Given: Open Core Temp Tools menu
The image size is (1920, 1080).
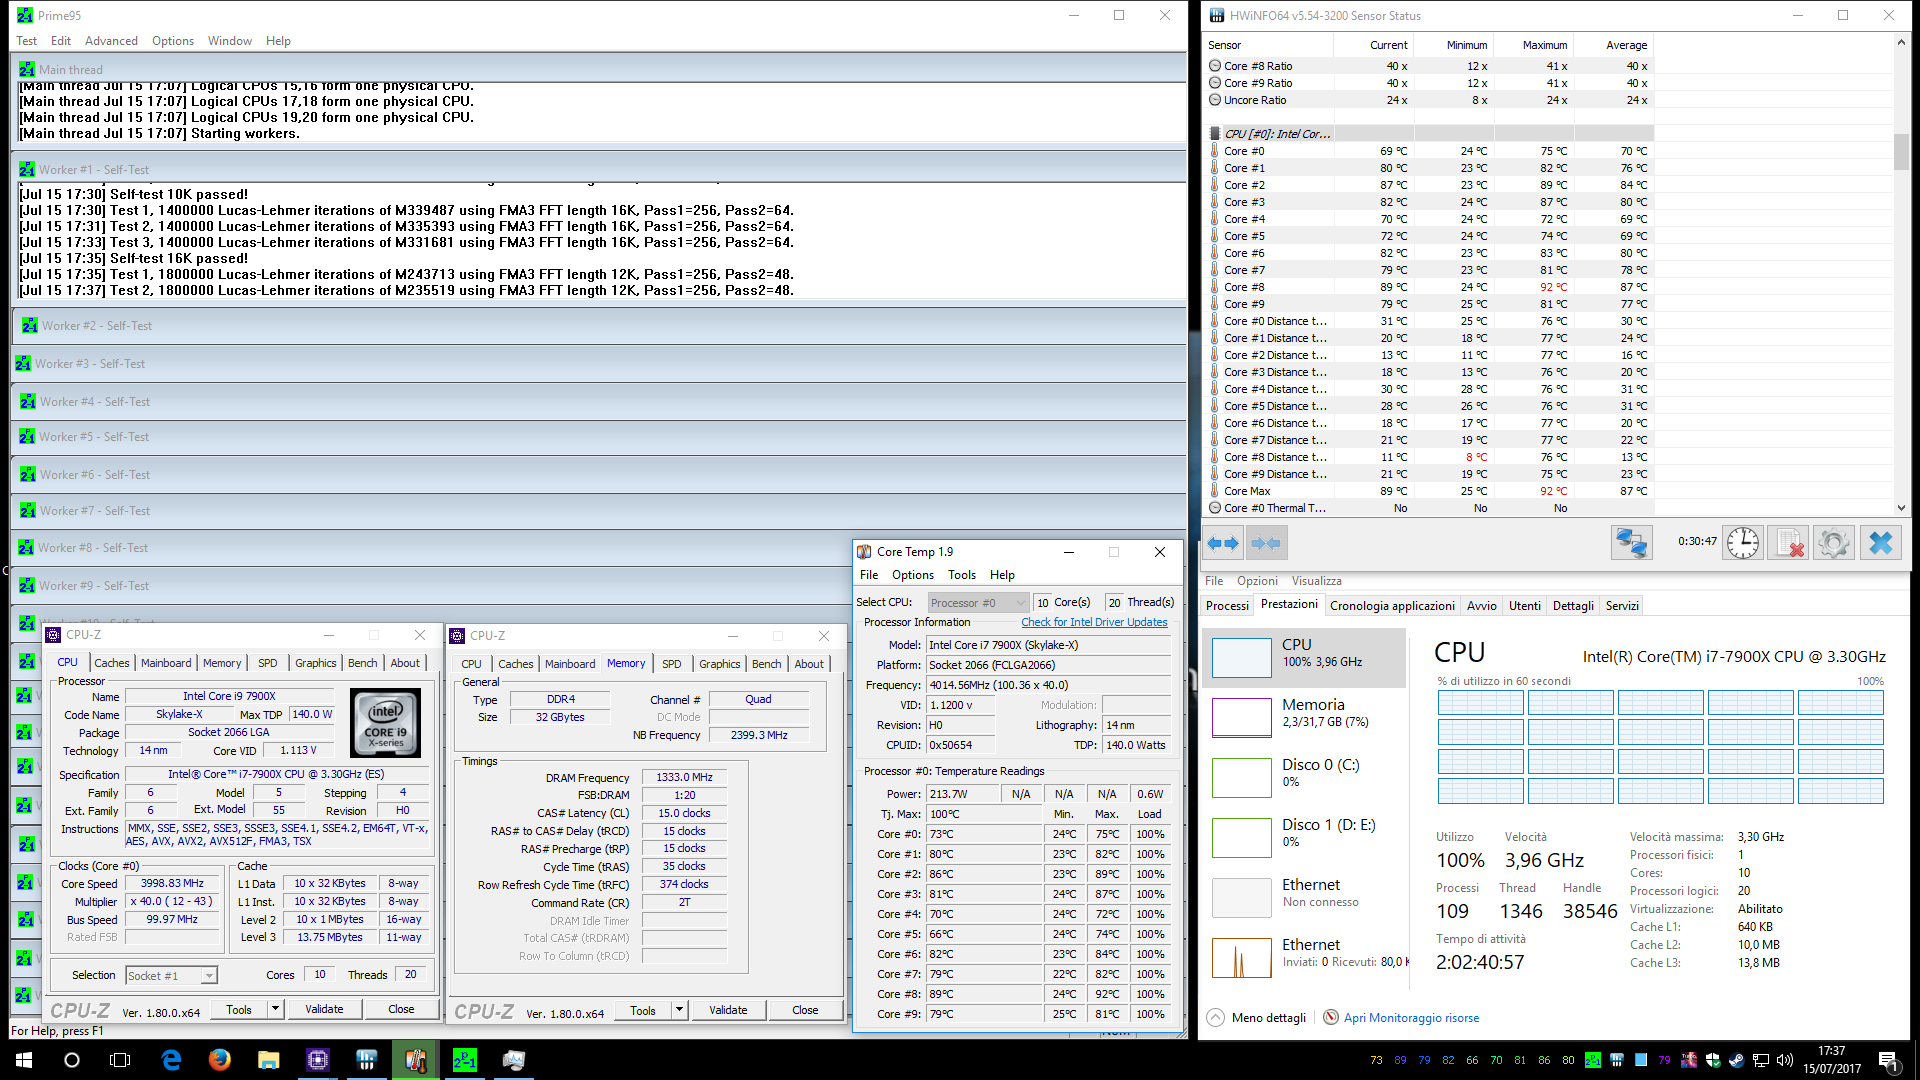Looking at the screenshot, I should 962,575.
